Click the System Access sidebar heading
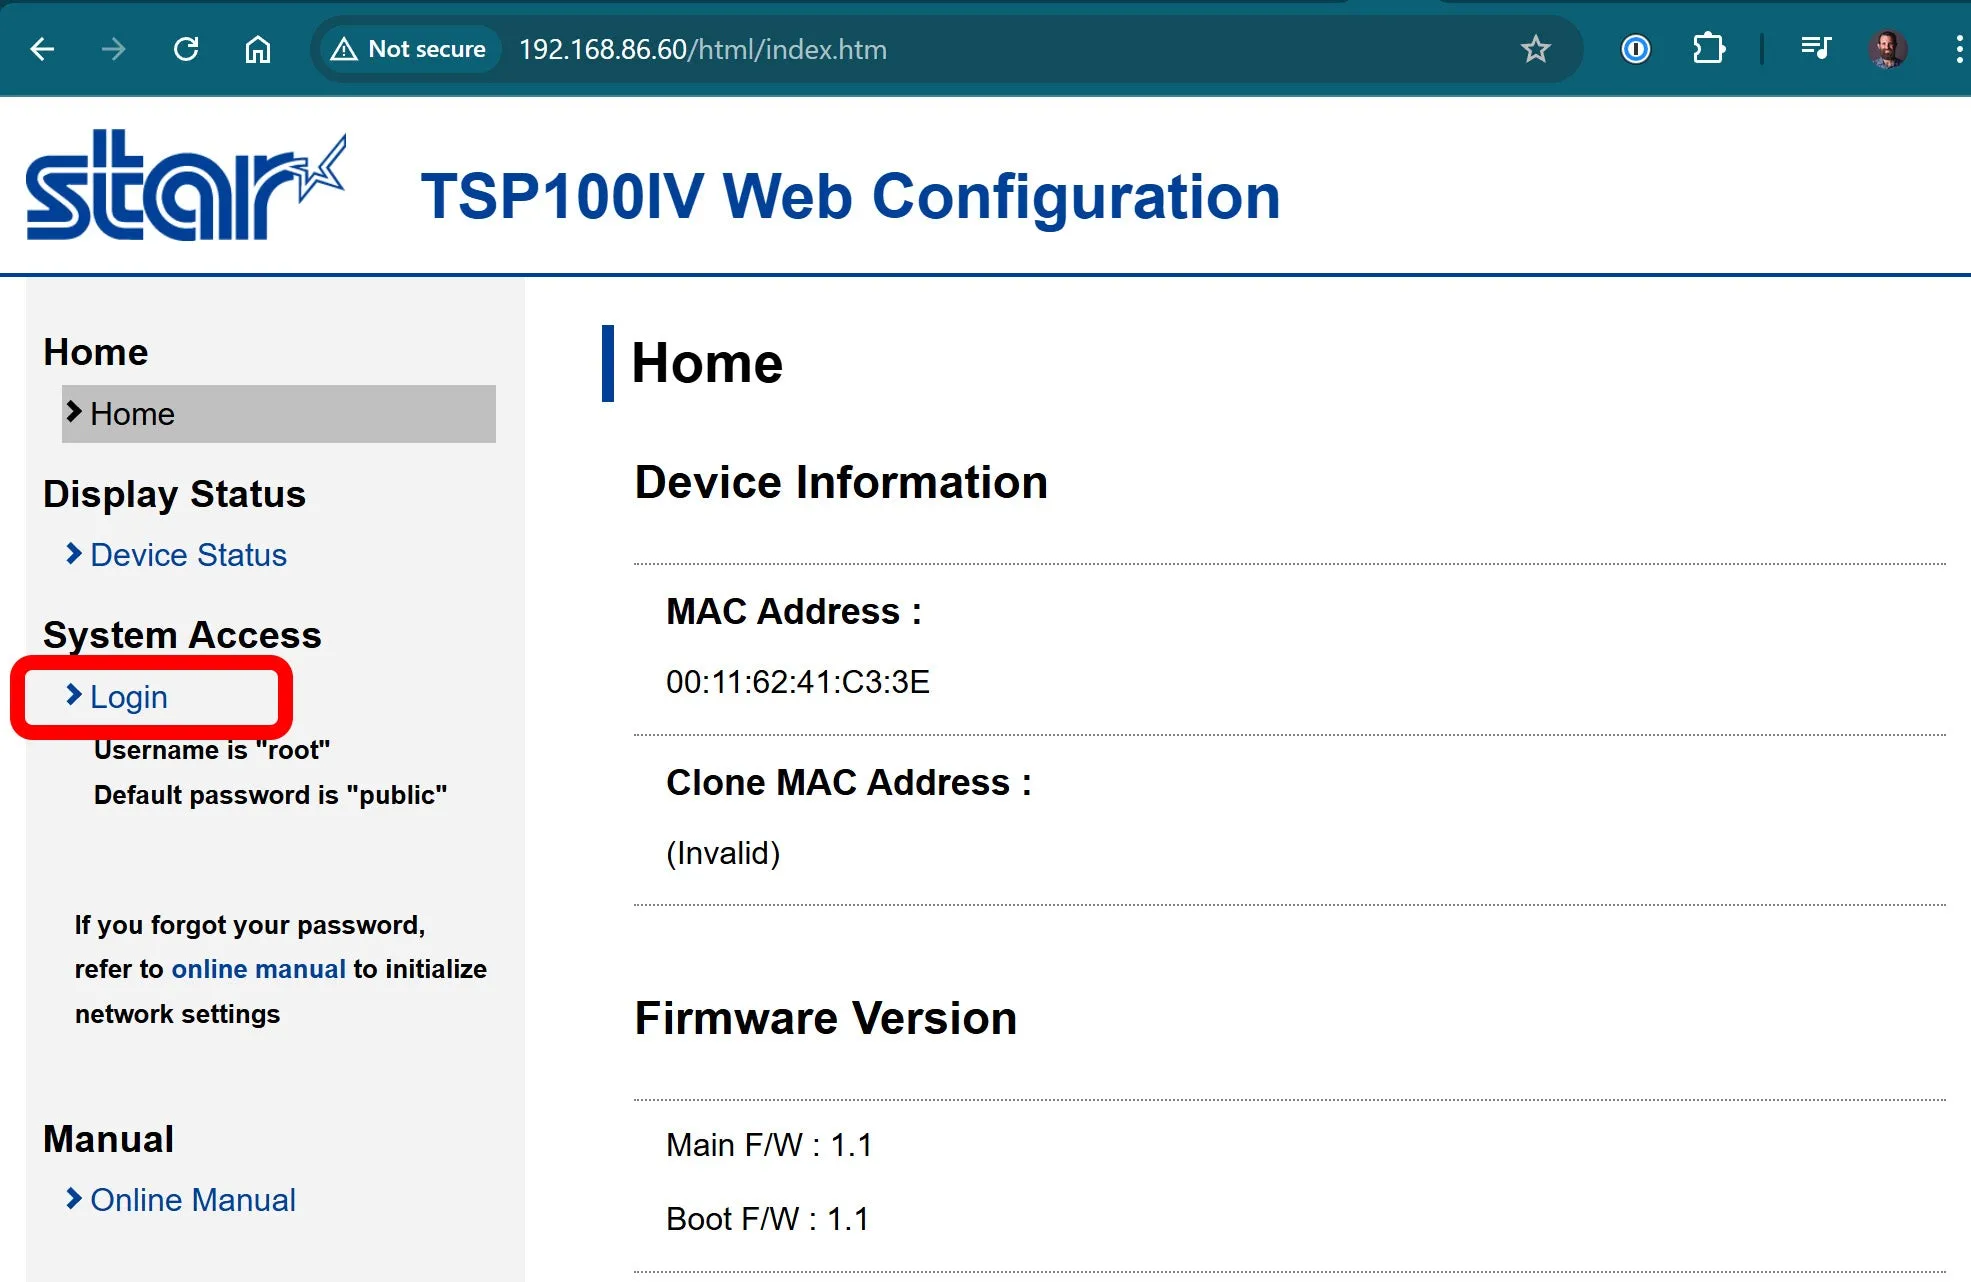This screenshot has width=1971, height=1282. [x=182, y=635]
